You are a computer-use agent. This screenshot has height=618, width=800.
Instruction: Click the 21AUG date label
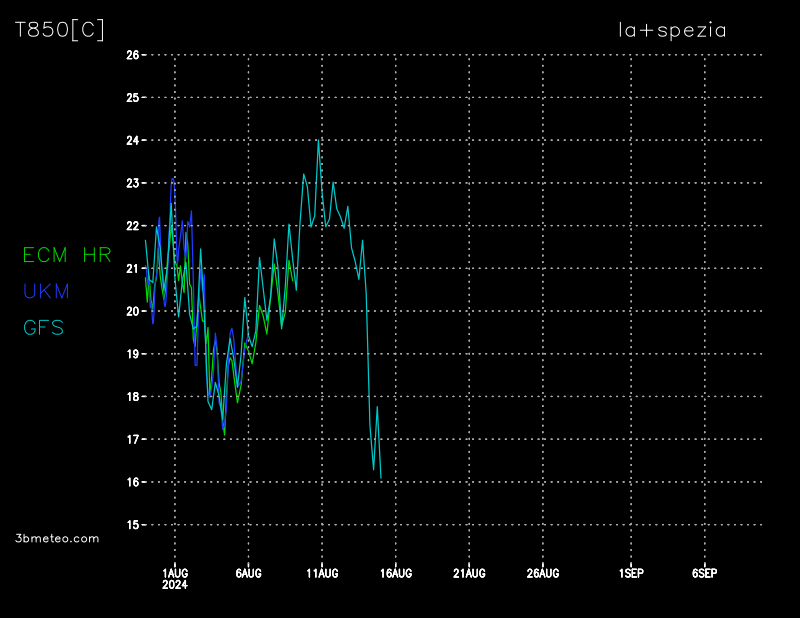point(469,573)
